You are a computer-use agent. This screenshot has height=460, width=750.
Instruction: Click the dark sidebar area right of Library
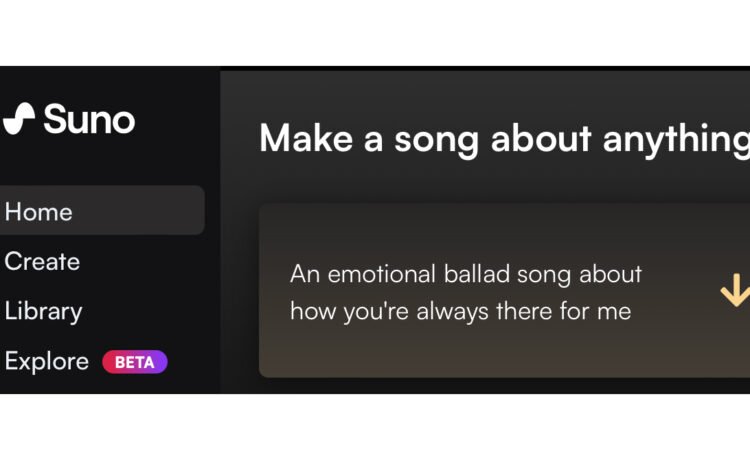(150, 312)
